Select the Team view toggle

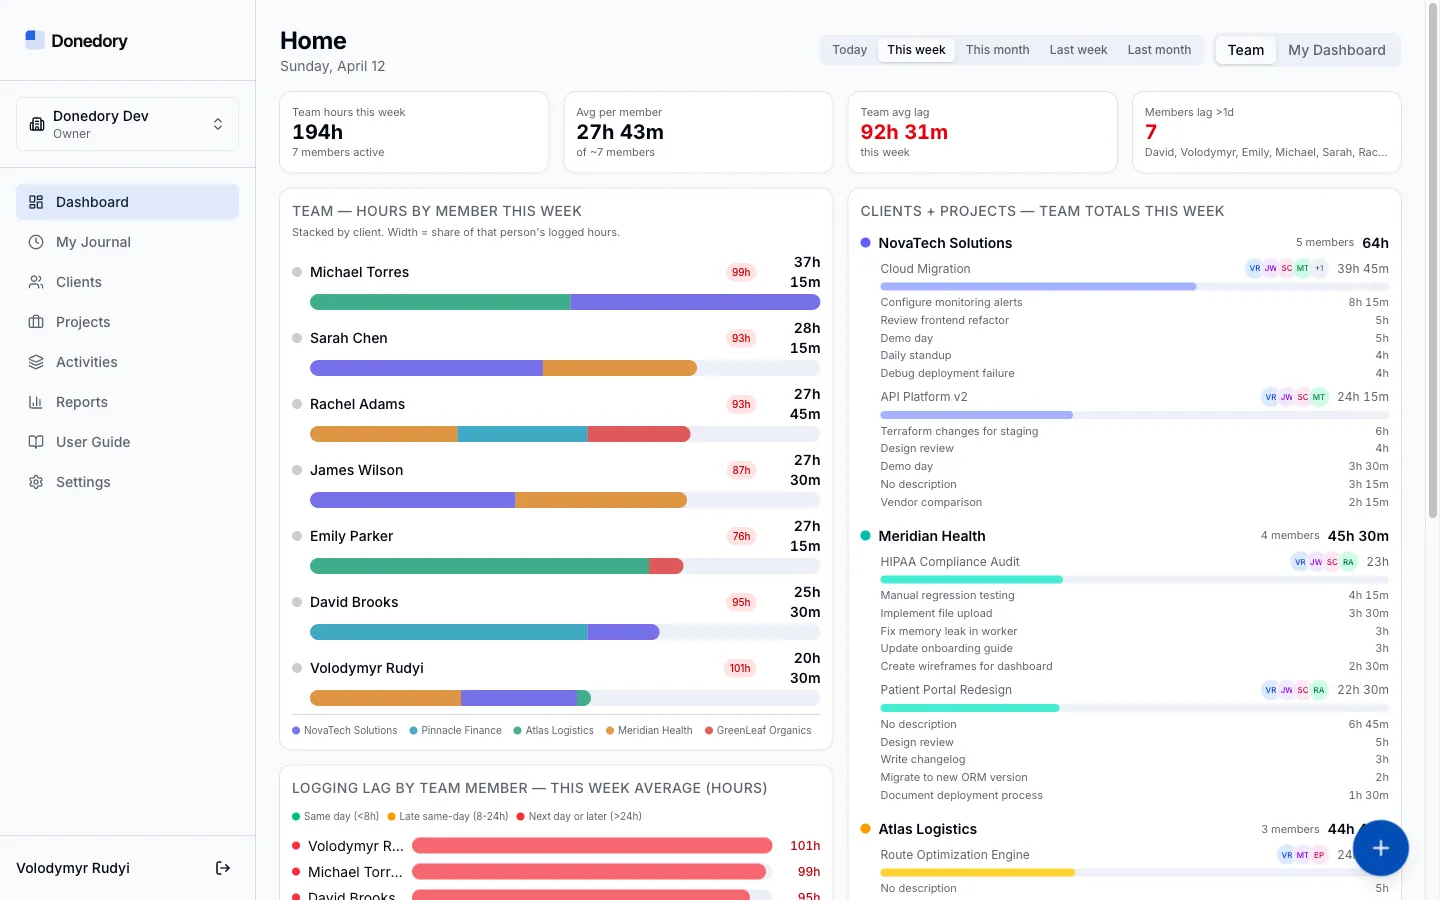coord(1245,50)
